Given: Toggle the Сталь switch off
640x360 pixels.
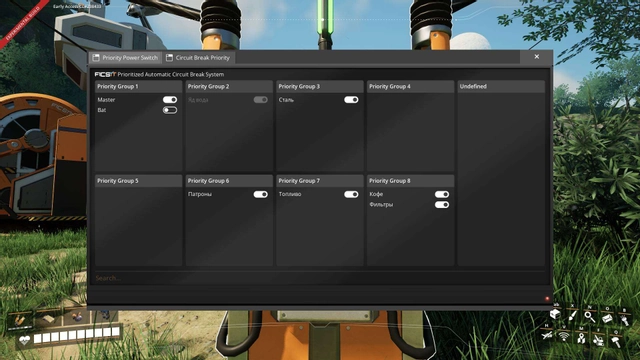Looking at the screenshot, I should tap(351, 100).
